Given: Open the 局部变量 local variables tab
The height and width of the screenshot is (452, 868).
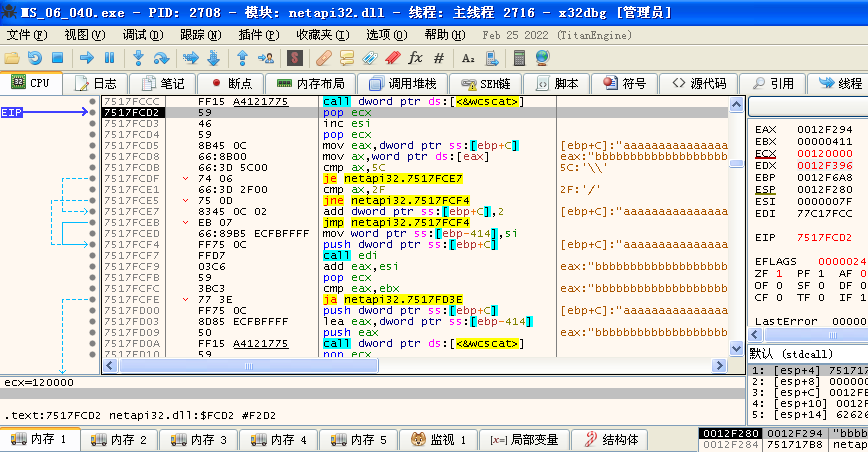Looking at the screenshot, I should (524, 439).
